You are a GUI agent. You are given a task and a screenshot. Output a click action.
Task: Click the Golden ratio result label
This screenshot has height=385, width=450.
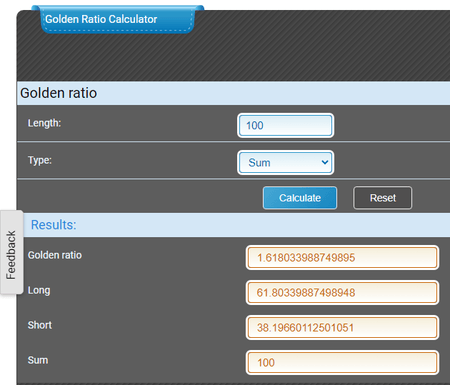(55, 255)
